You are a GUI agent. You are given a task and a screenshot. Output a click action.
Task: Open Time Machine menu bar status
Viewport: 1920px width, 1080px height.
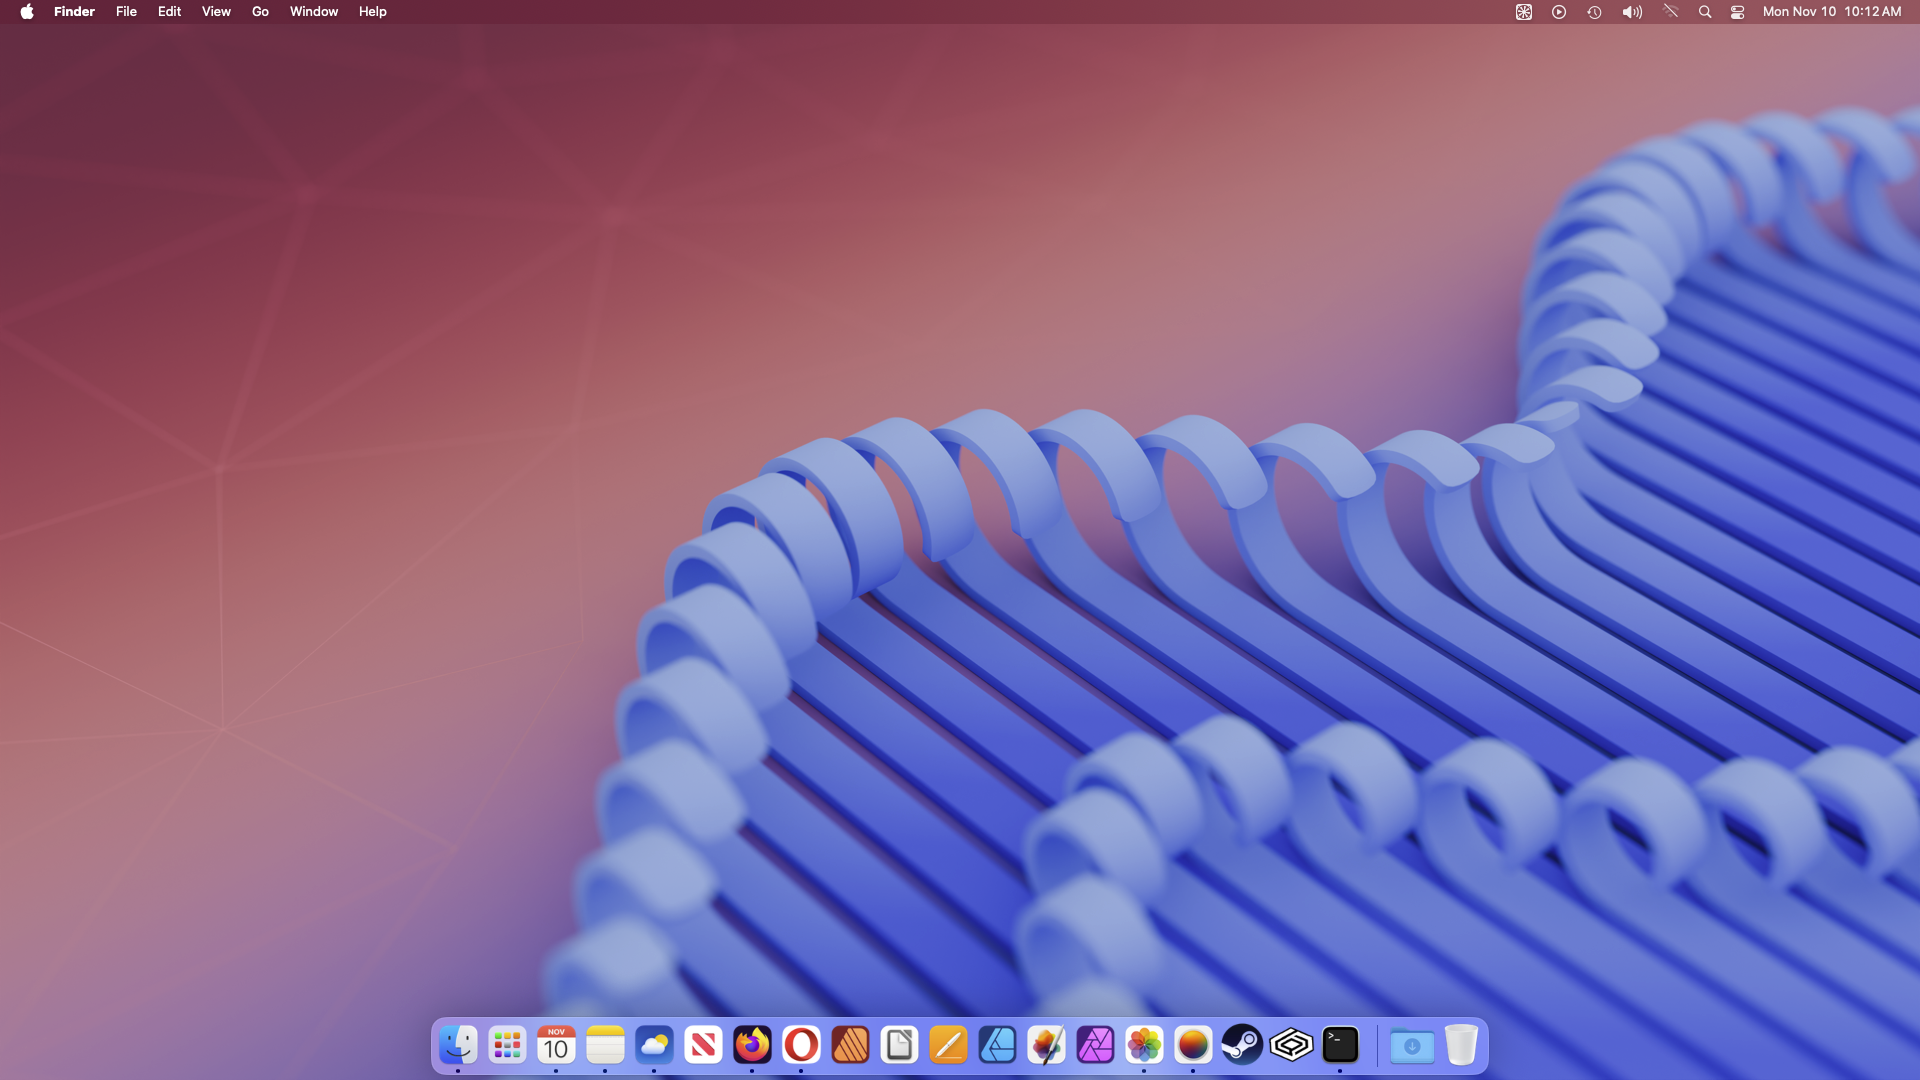pos(1594,12)
